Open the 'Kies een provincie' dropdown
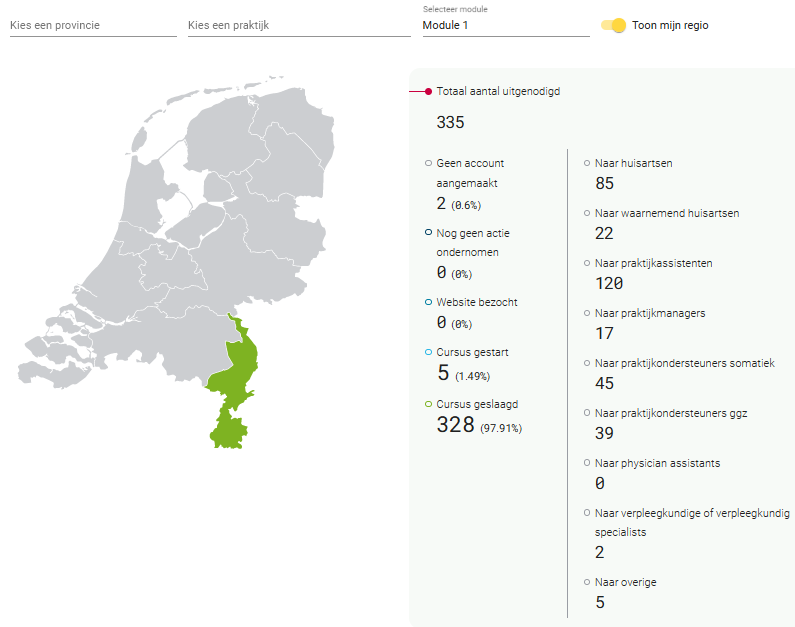Image resolution: width=795 pixels, height=627 pixels. pyautogui.click(x=93, y=25)
